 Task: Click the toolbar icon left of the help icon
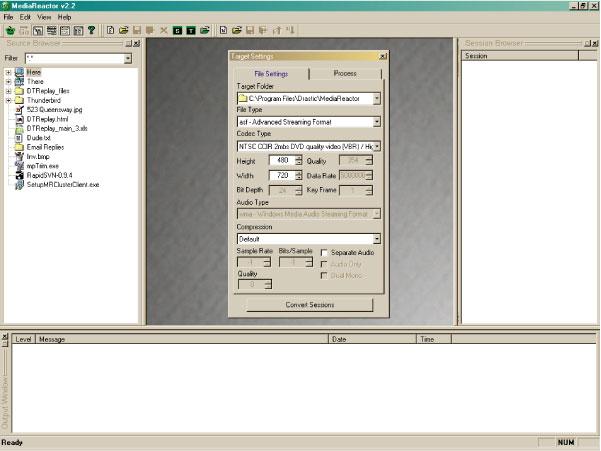point(78,30)
